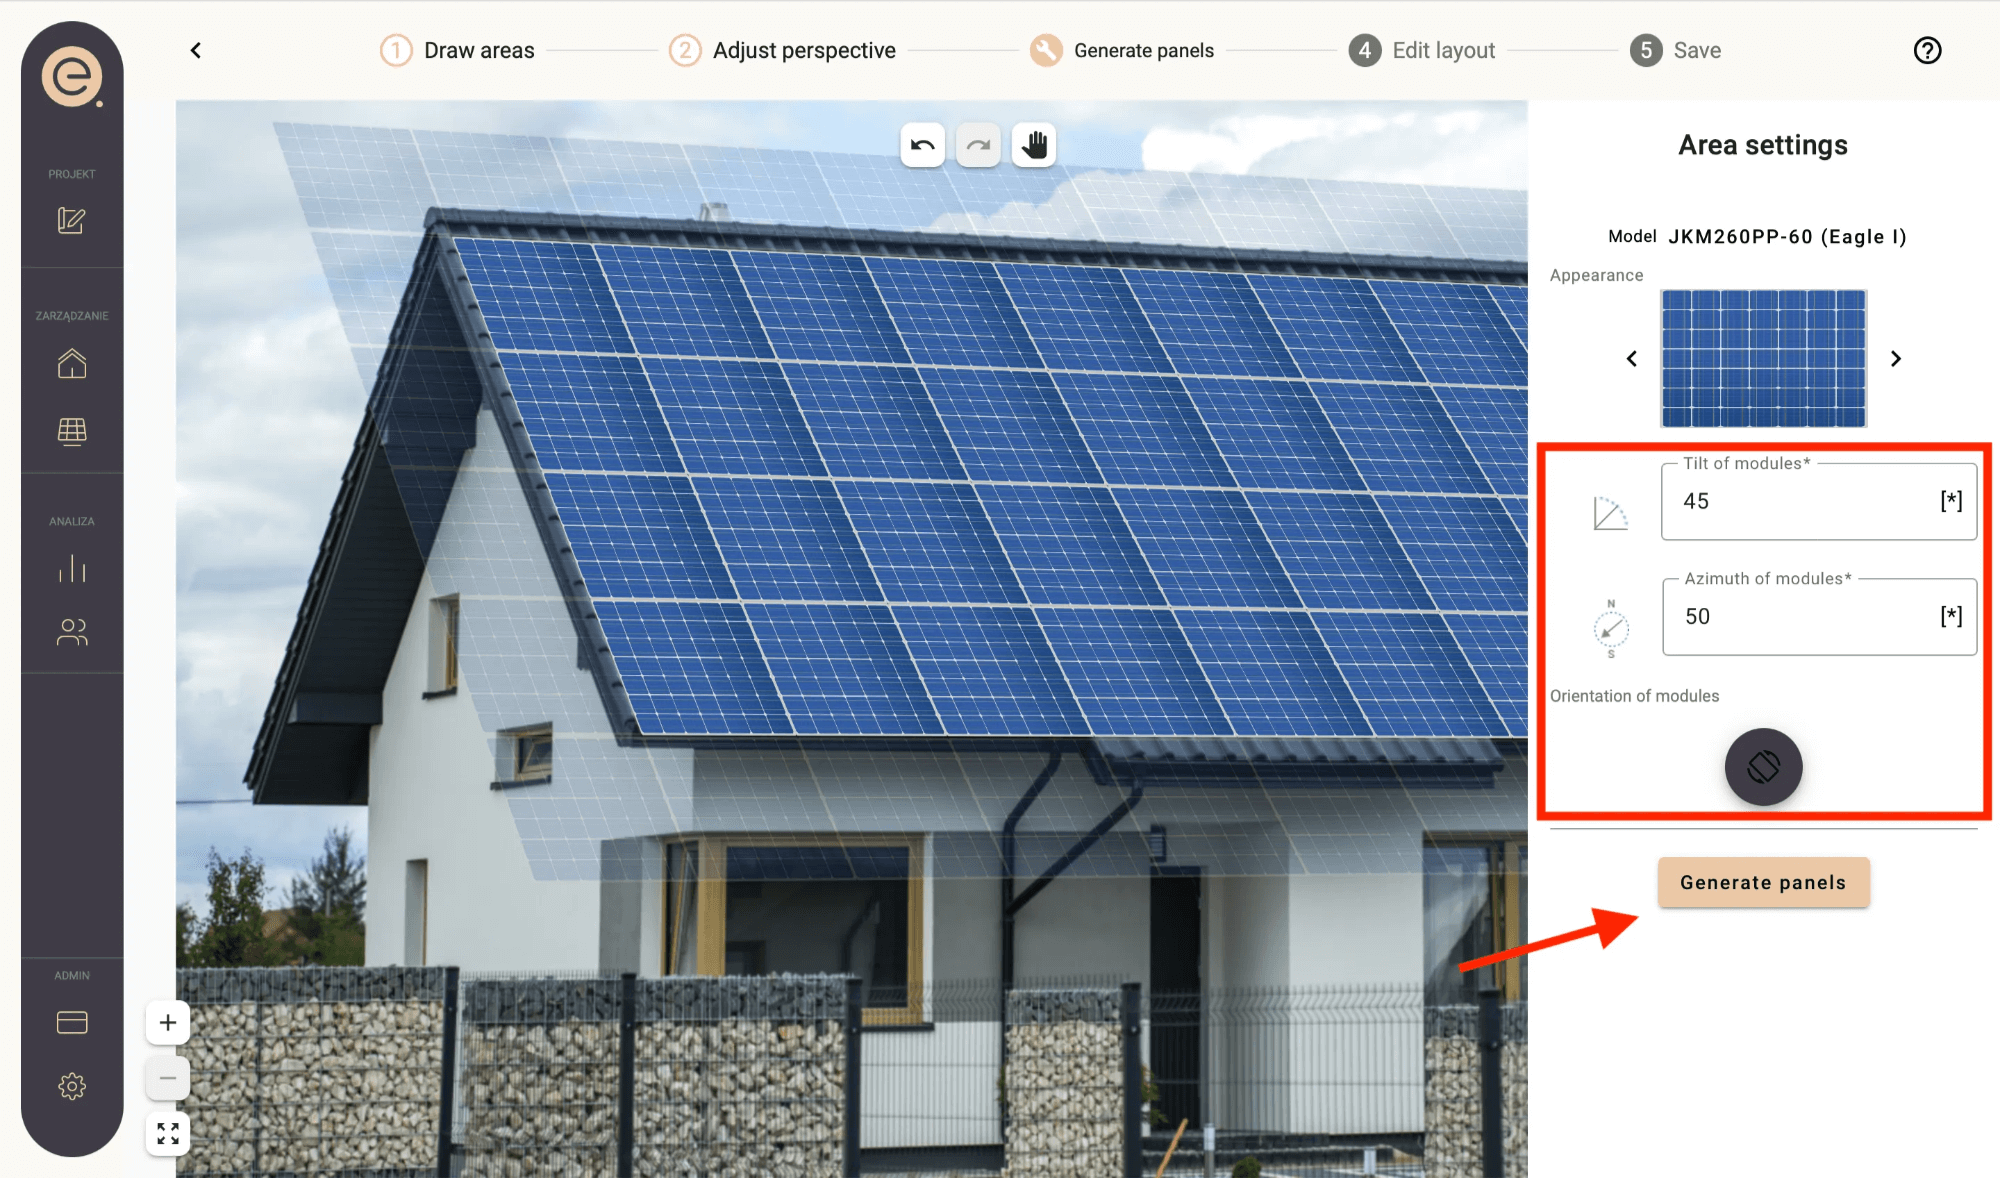Image resolution: width=2000 pixels, height=1178 pixels.
Task: Click the redo arrow tool
Action: pos(979,143)
